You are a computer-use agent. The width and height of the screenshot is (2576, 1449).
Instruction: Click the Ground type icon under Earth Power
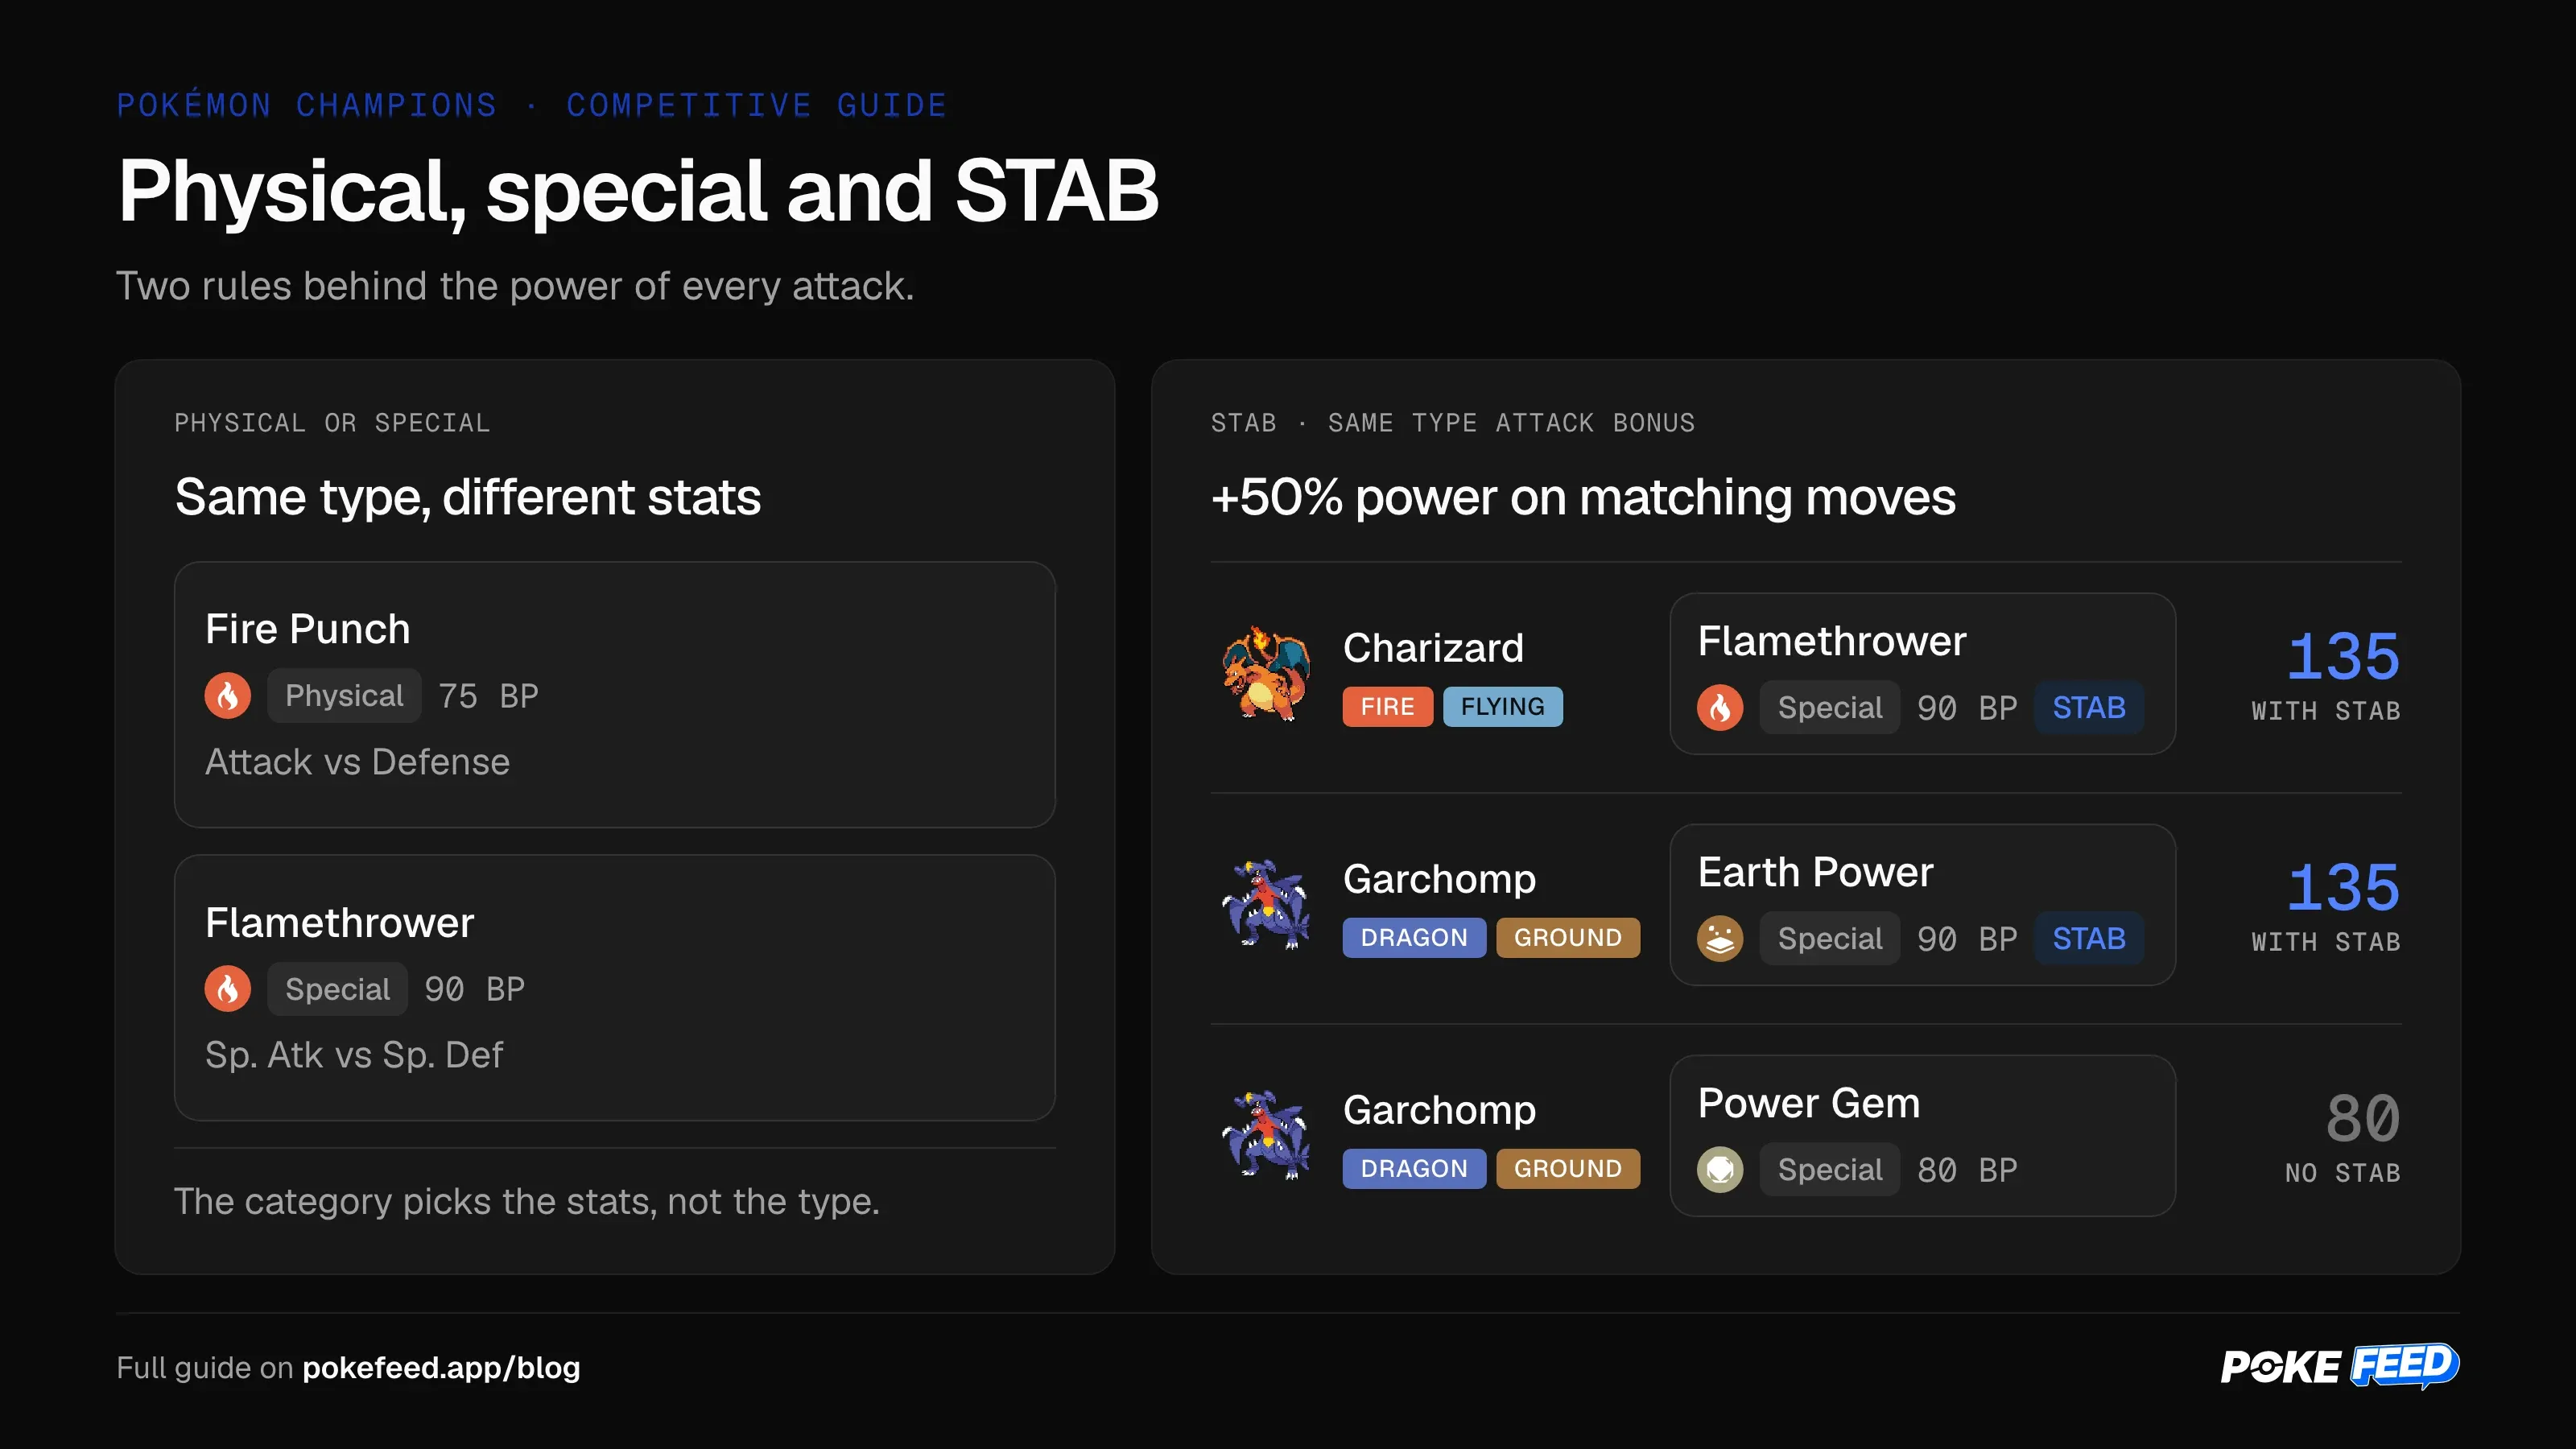coord(1720,938)
